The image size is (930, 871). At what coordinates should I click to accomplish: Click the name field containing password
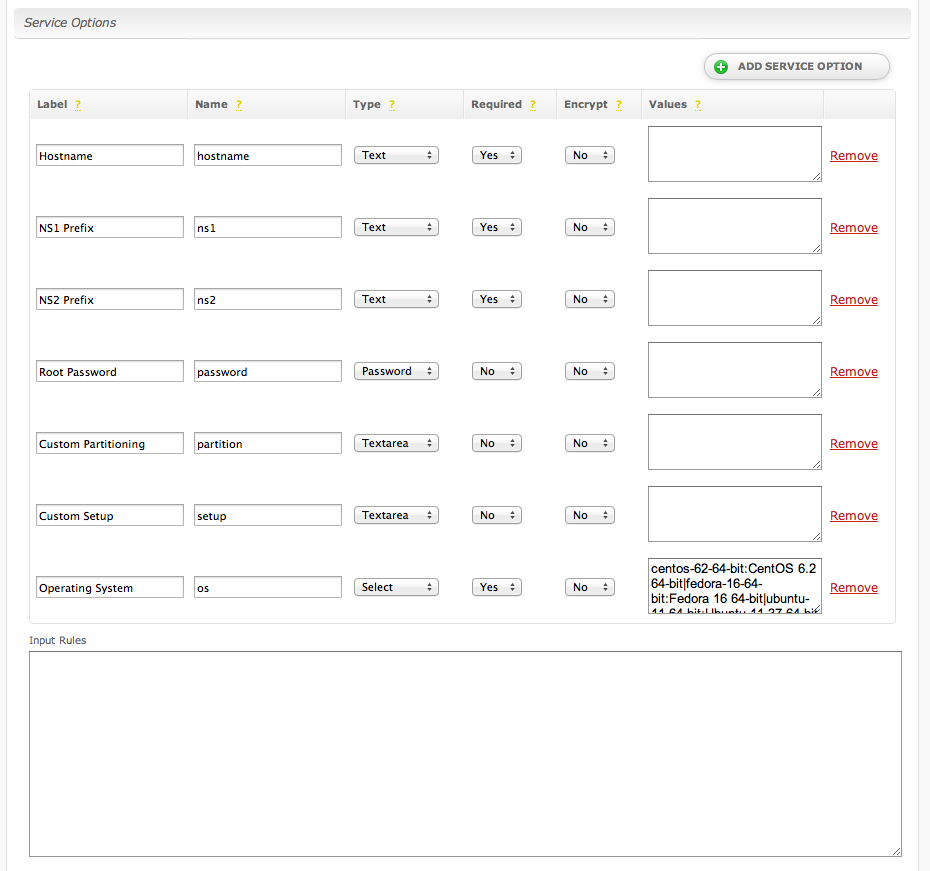click(x=268, y=372)
